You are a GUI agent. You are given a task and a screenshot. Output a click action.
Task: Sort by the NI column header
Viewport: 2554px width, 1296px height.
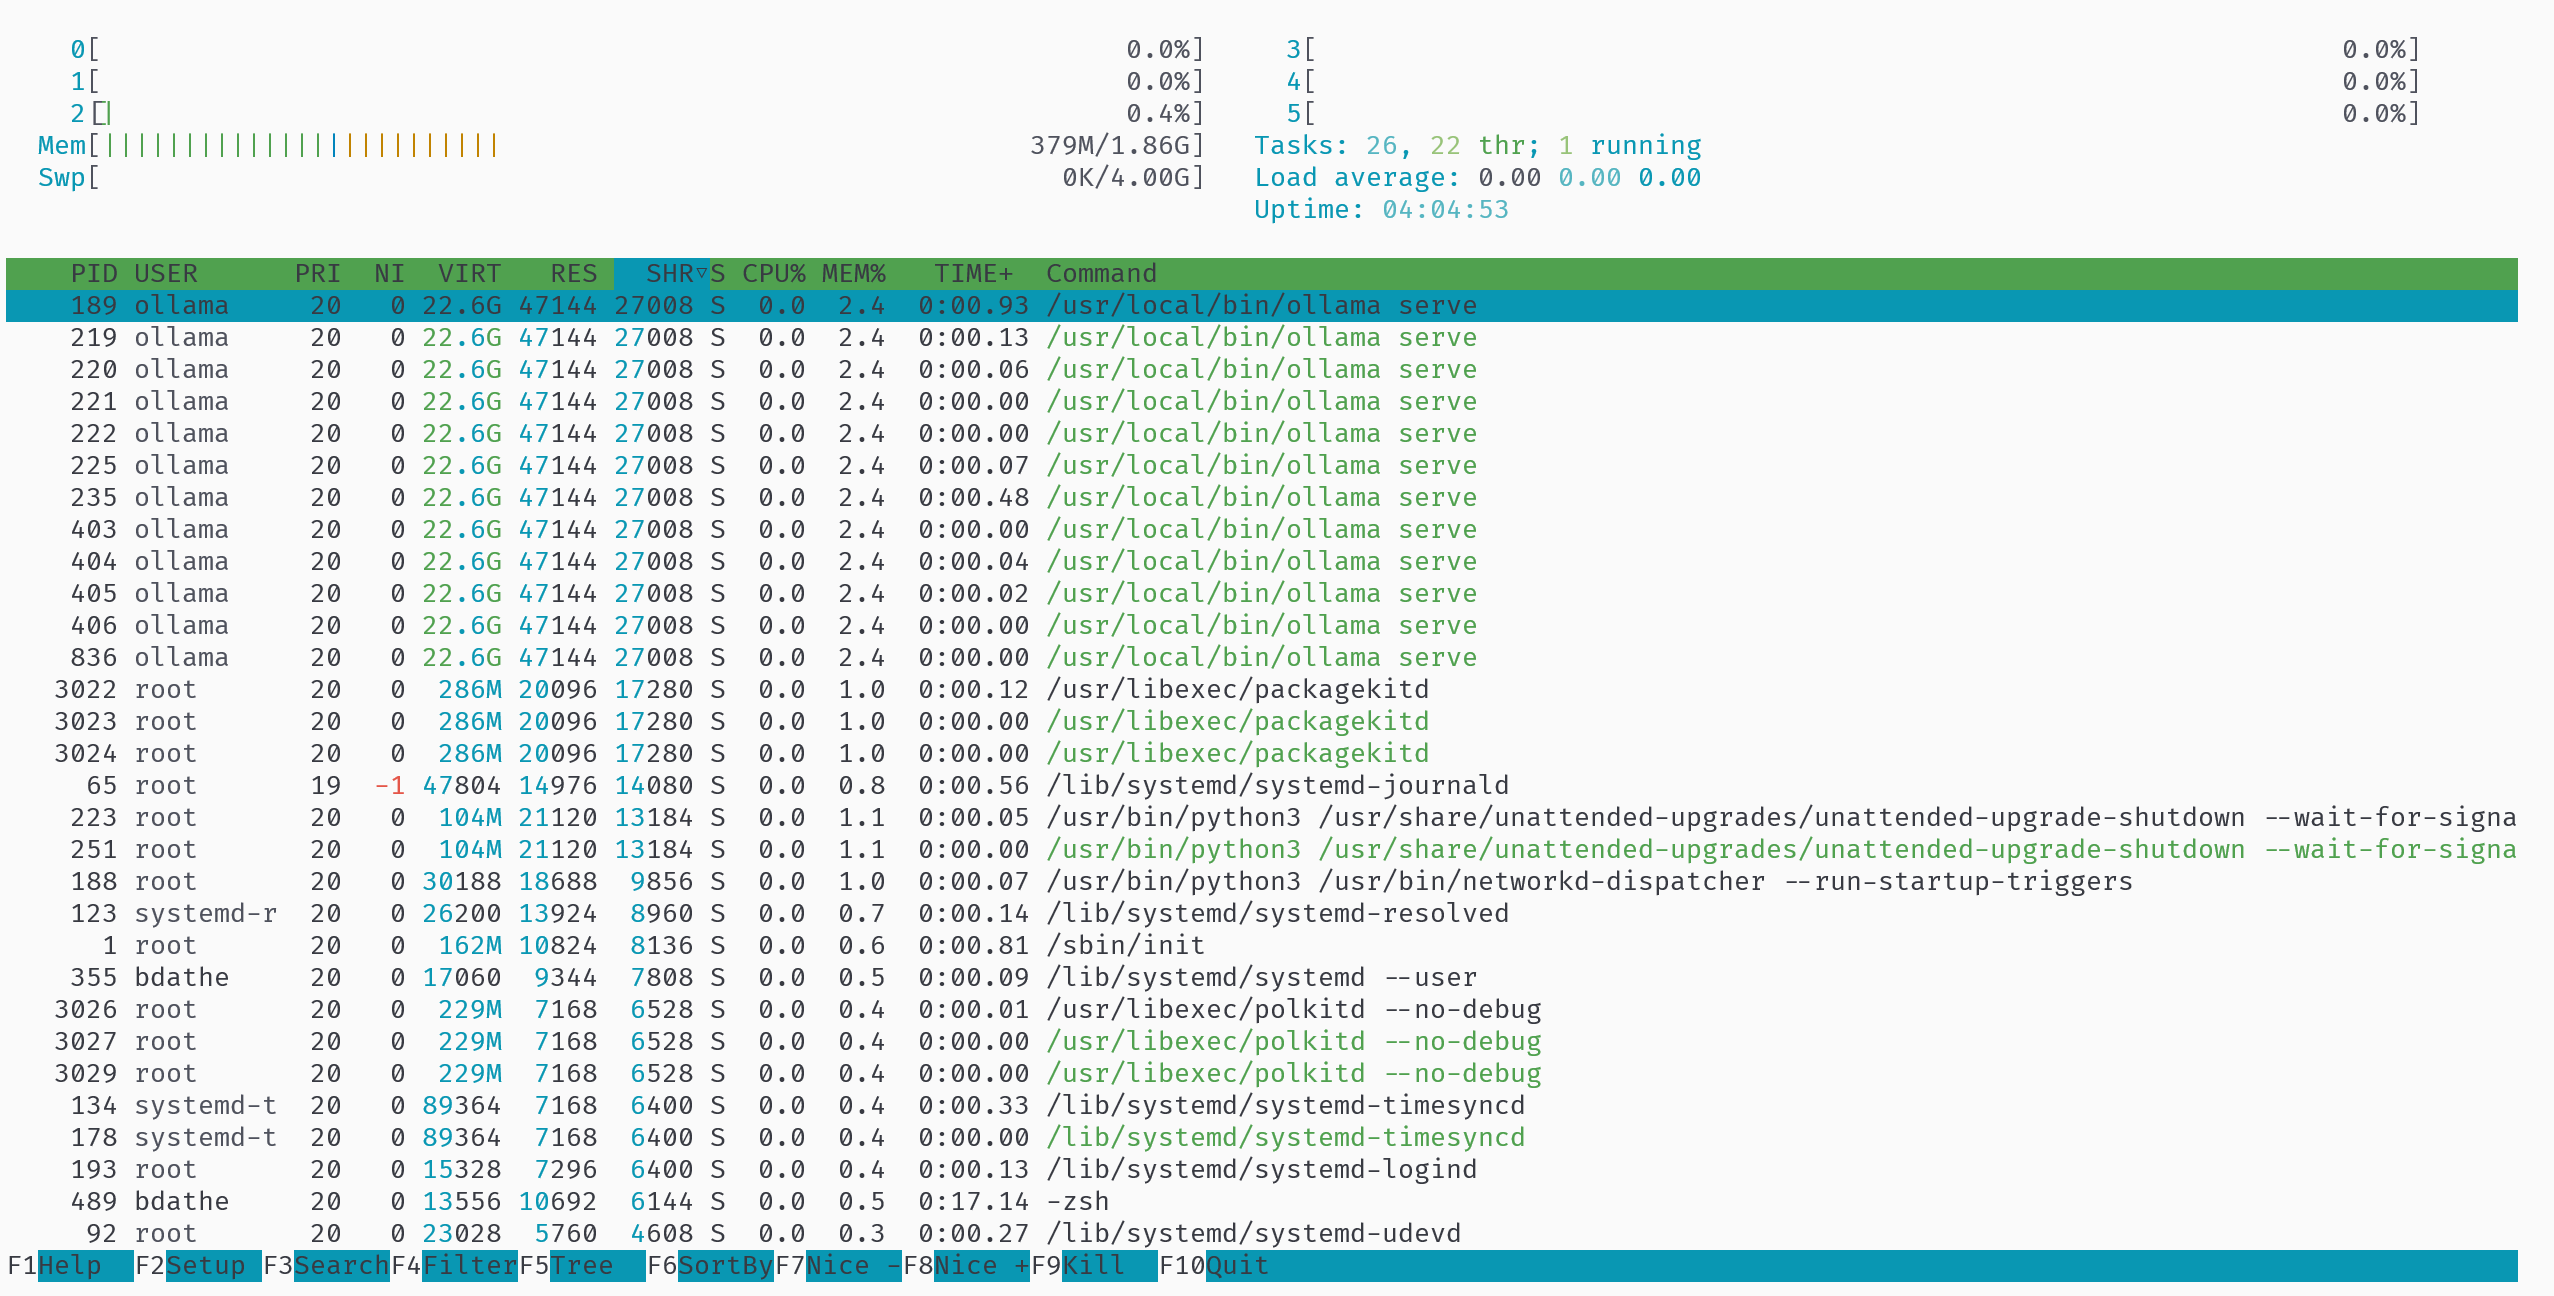(390, 273)
